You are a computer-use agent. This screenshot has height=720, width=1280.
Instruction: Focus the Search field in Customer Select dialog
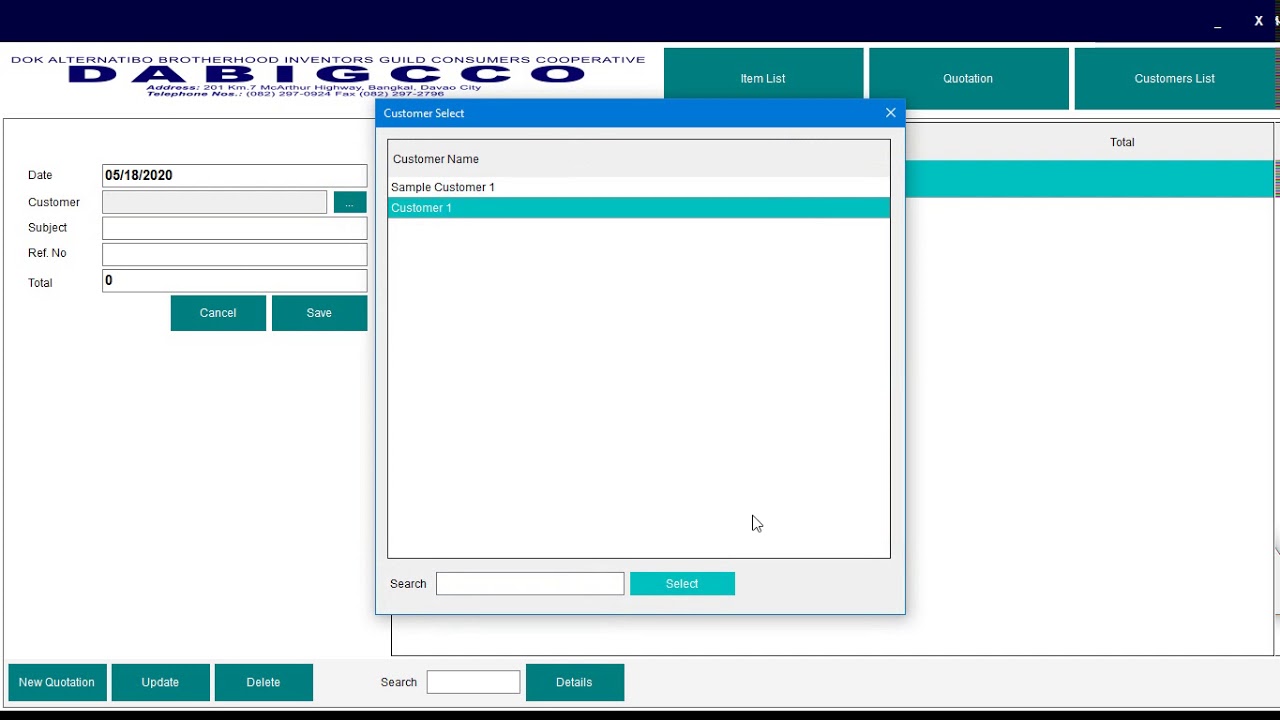[530, 584]
